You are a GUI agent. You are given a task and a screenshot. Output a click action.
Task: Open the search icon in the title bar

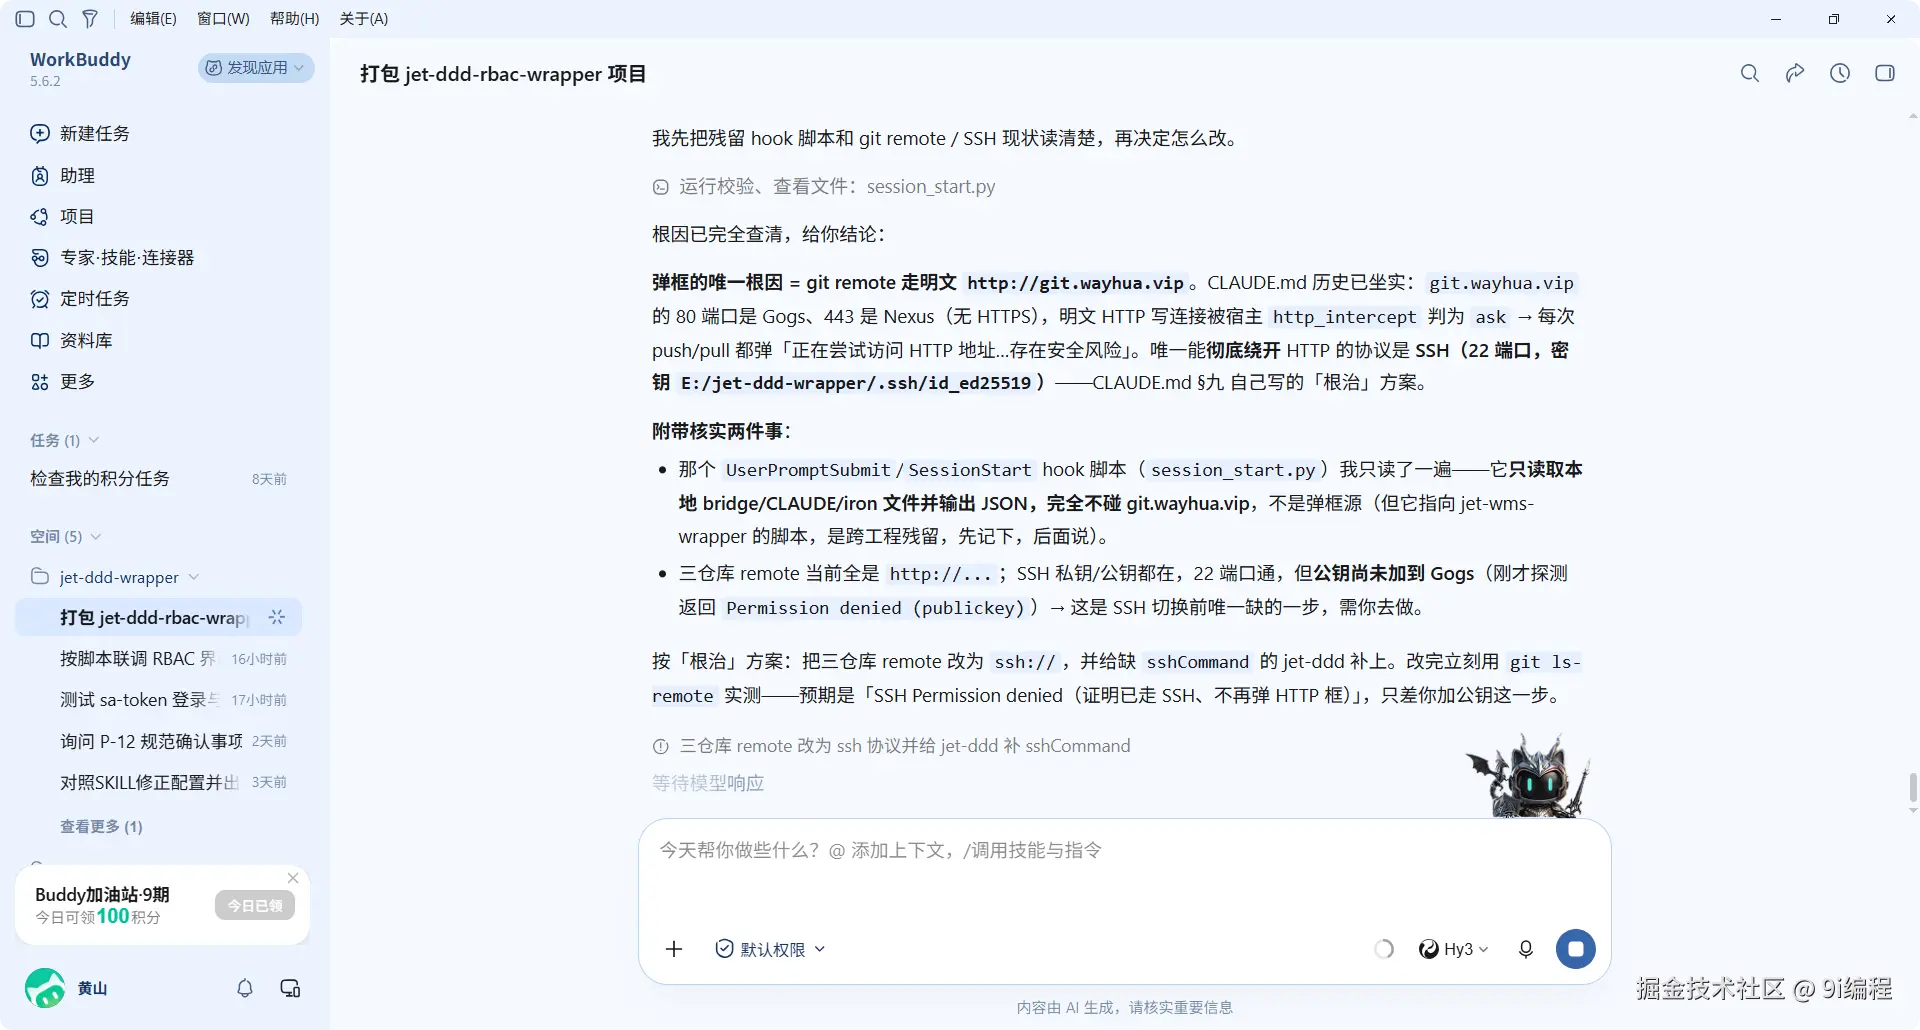(58, 19)
